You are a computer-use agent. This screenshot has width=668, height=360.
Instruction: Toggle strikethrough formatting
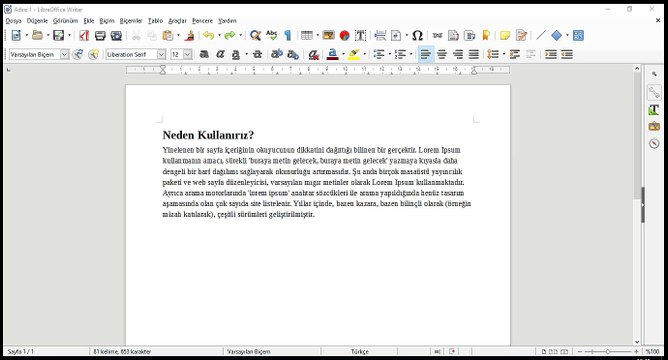click(257, 55)
